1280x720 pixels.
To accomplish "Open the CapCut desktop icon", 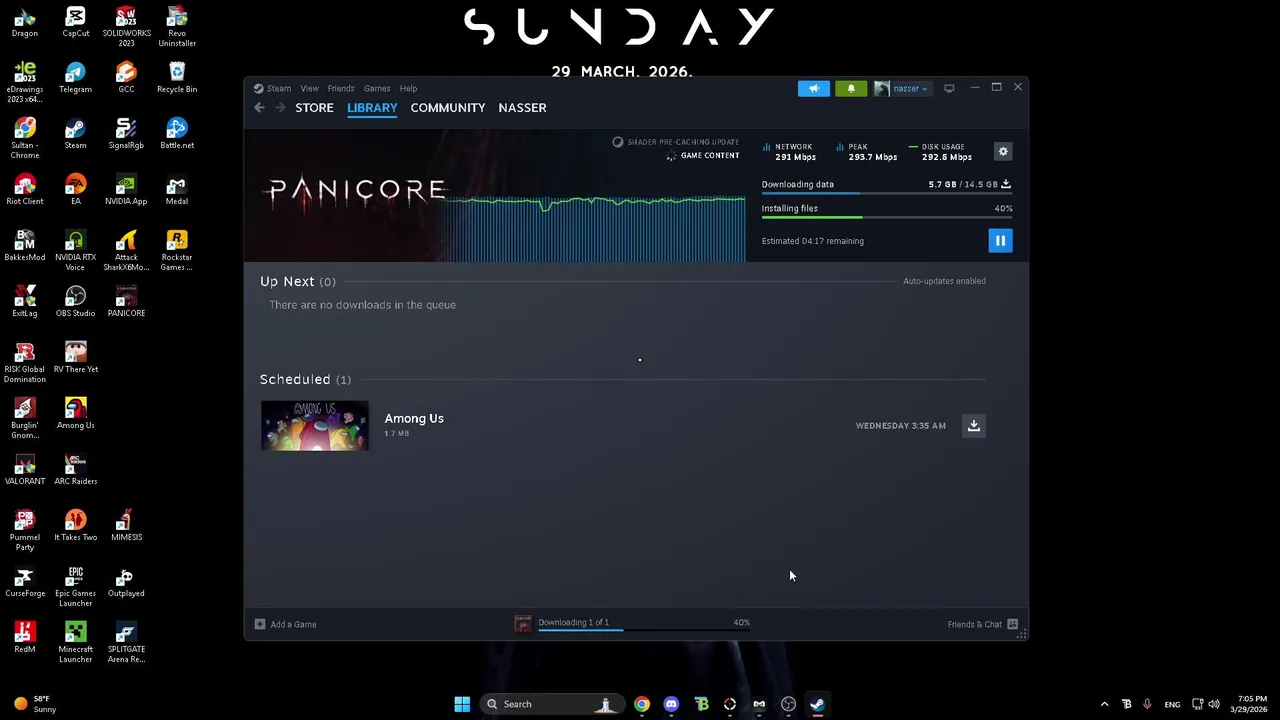I will click(76, 22).
